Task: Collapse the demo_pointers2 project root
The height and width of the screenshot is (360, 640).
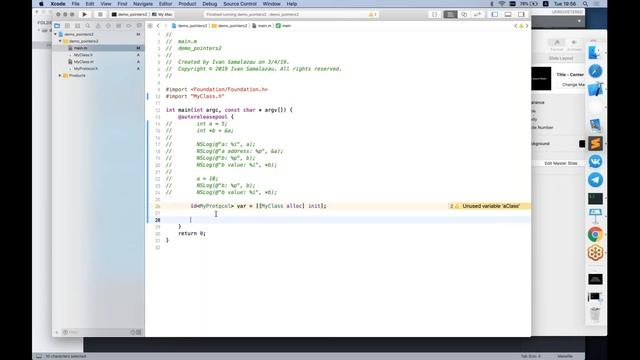Action: point(56,34)
